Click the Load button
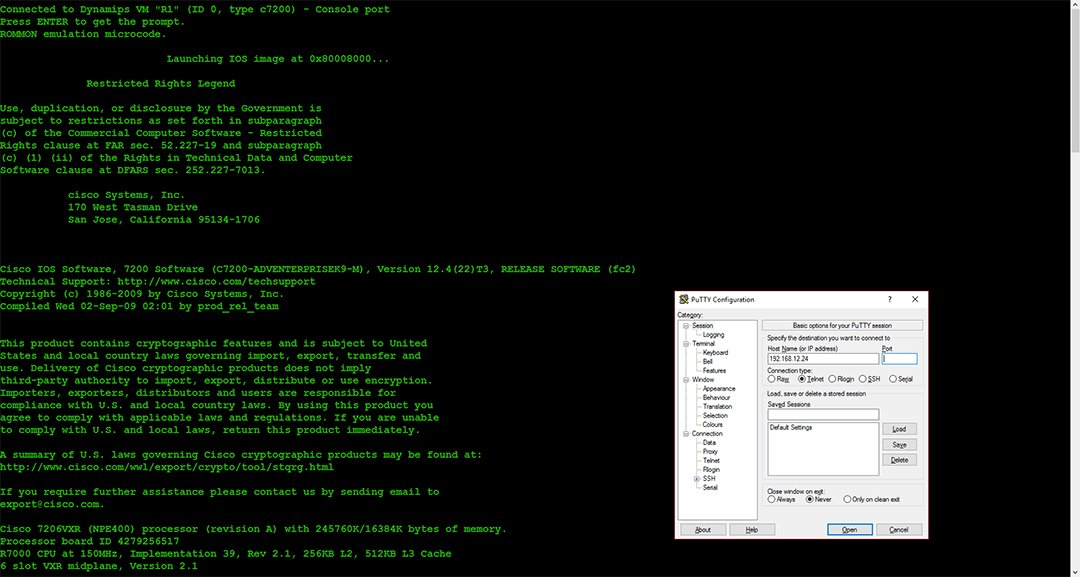 pyautogui.click(x=900, y=429)
